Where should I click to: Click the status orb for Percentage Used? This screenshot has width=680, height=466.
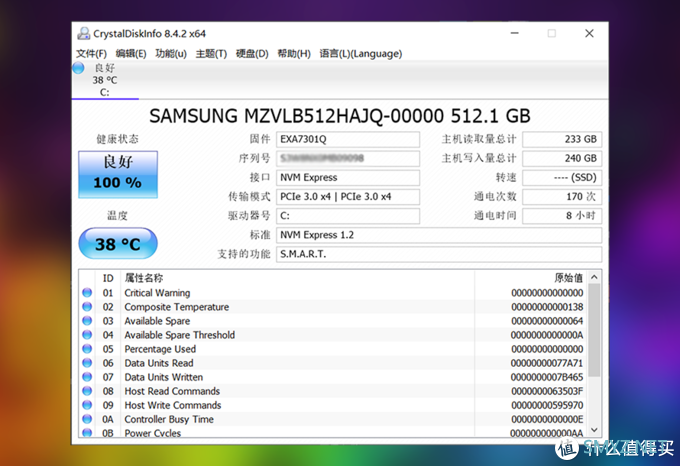click(x=87, y=349)
